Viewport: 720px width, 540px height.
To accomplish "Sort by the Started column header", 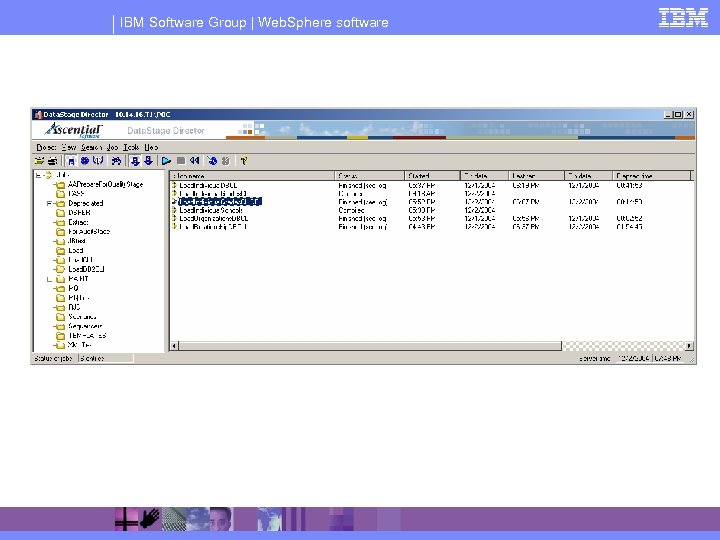I will [x=432, y=175].
